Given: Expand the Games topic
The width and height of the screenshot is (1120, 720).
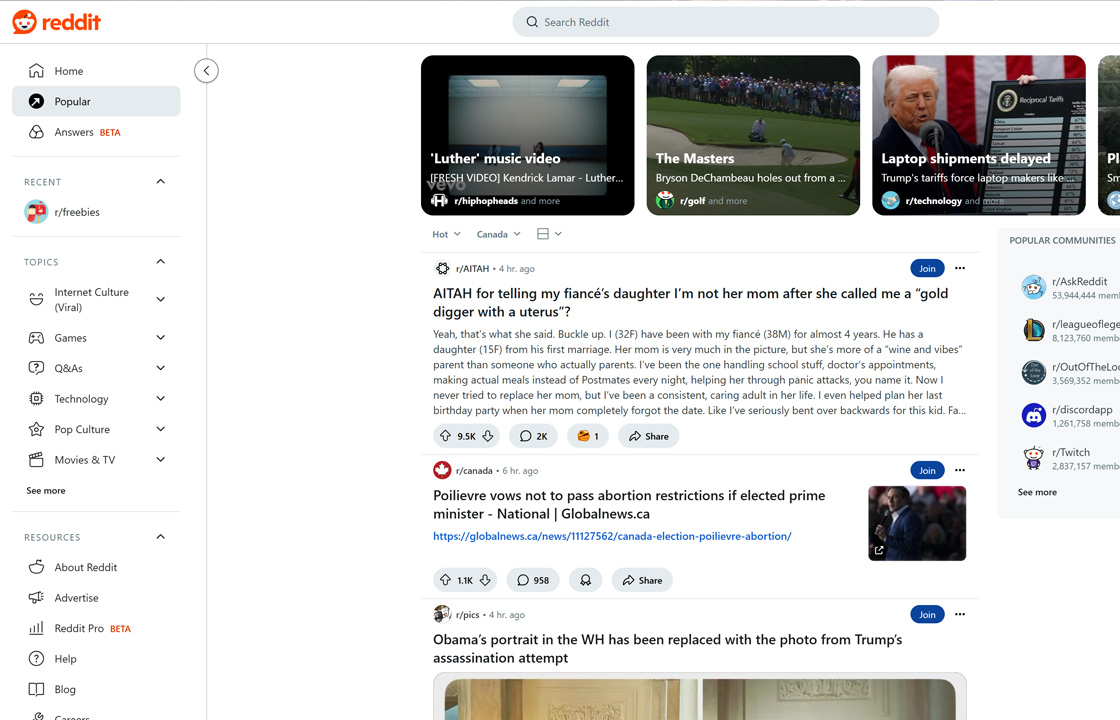Looking at the screenshot, I should (x=161, y=337).
